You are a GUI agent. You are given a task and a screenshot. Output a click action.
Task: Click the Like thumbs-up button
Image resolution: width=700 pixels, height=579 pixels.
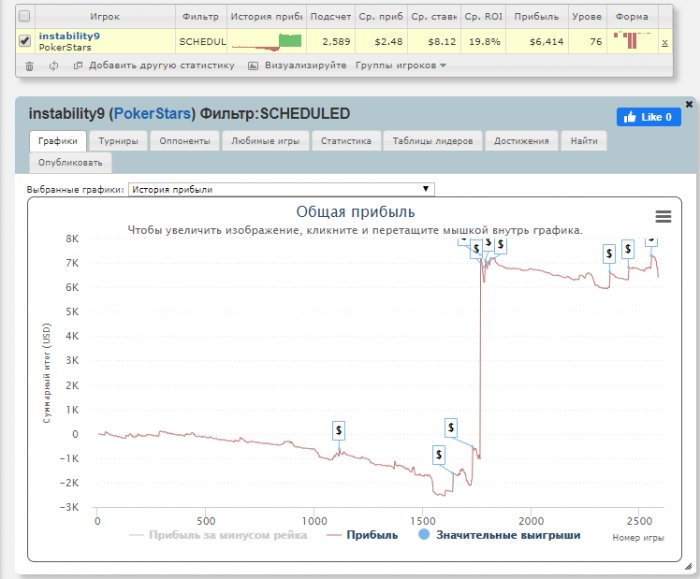pos(649,117)
